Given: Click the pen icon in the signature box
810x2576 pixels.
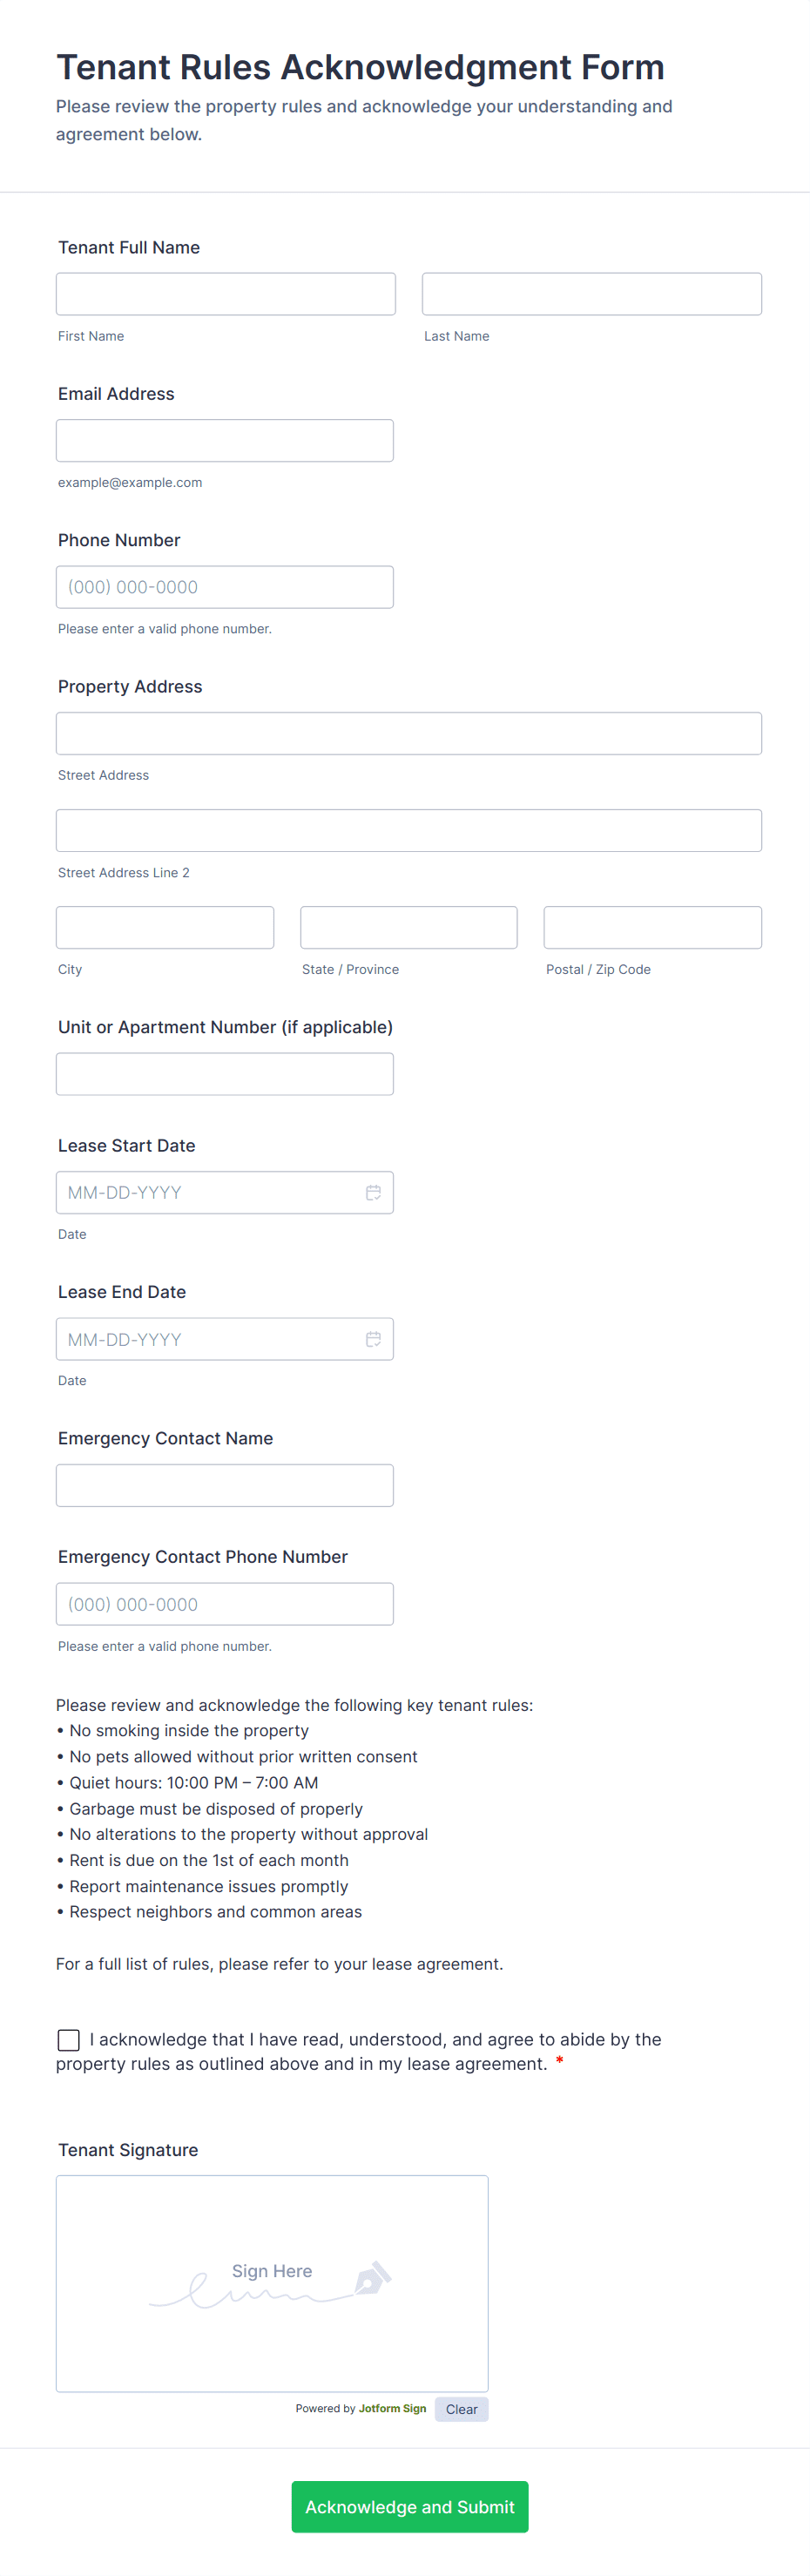Looking at the screenshot, I should click(371, 2278).
